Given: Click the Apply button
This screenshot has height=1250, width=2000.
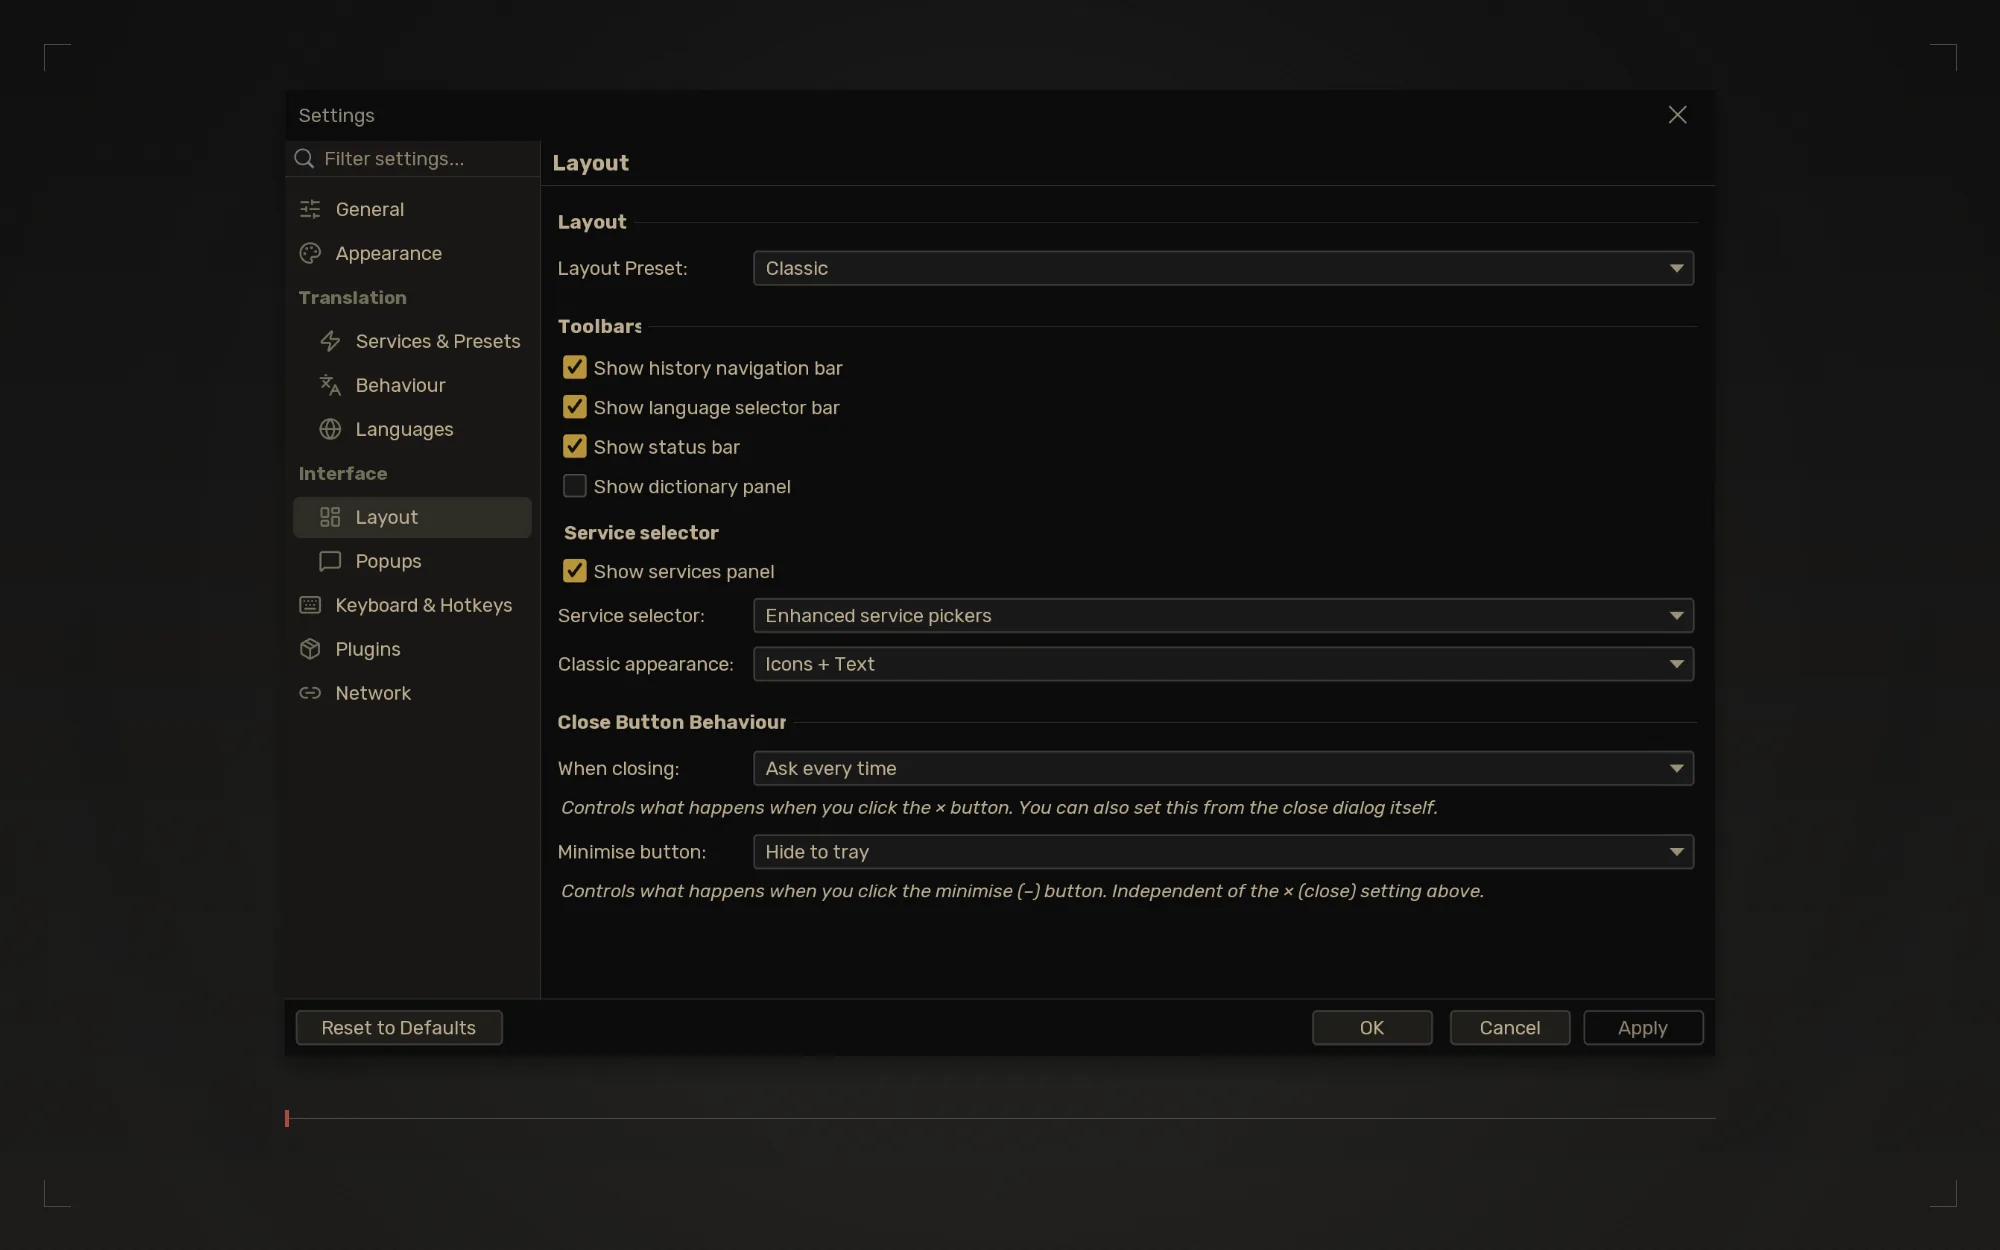Looking at the screenshot, I should pos(1643,1028).
